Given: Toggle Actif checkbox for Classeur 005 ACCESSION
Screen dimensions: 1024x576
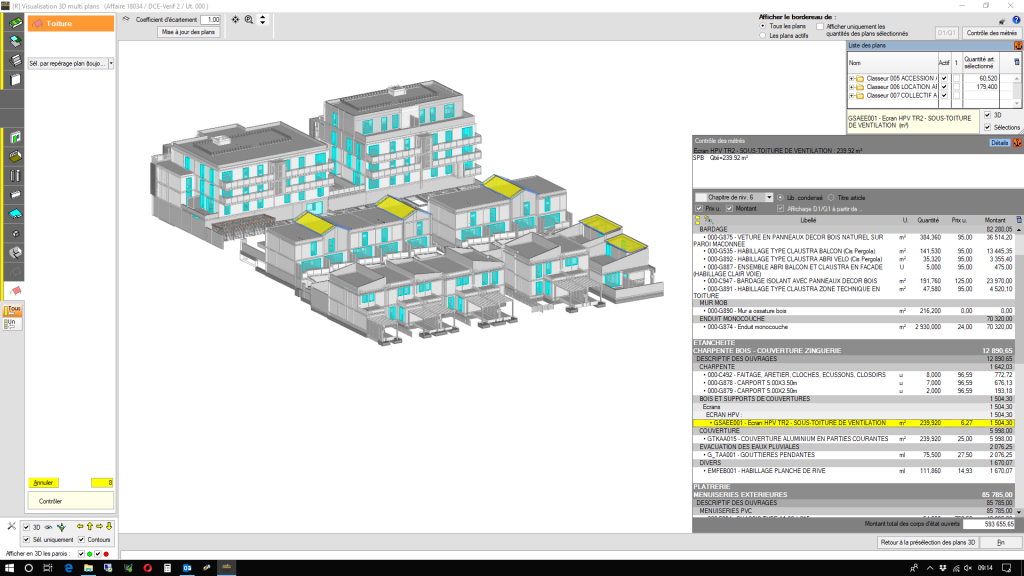Looking at the screenshot, I should 944,78.
